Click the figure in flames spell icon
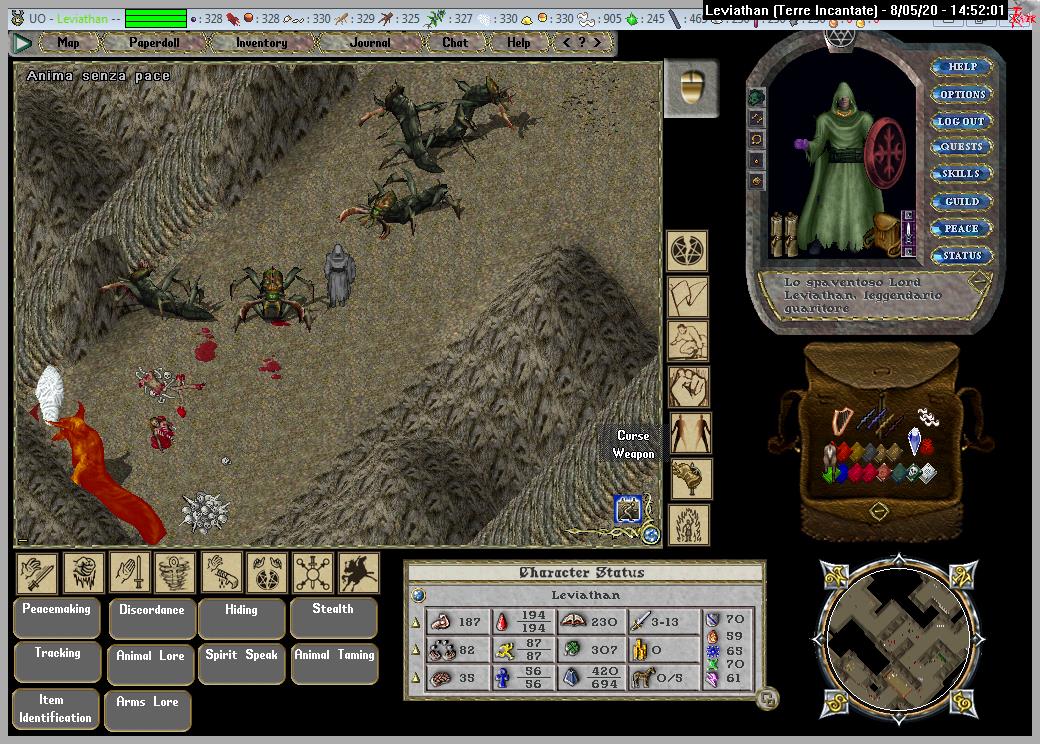 [688, 525]
